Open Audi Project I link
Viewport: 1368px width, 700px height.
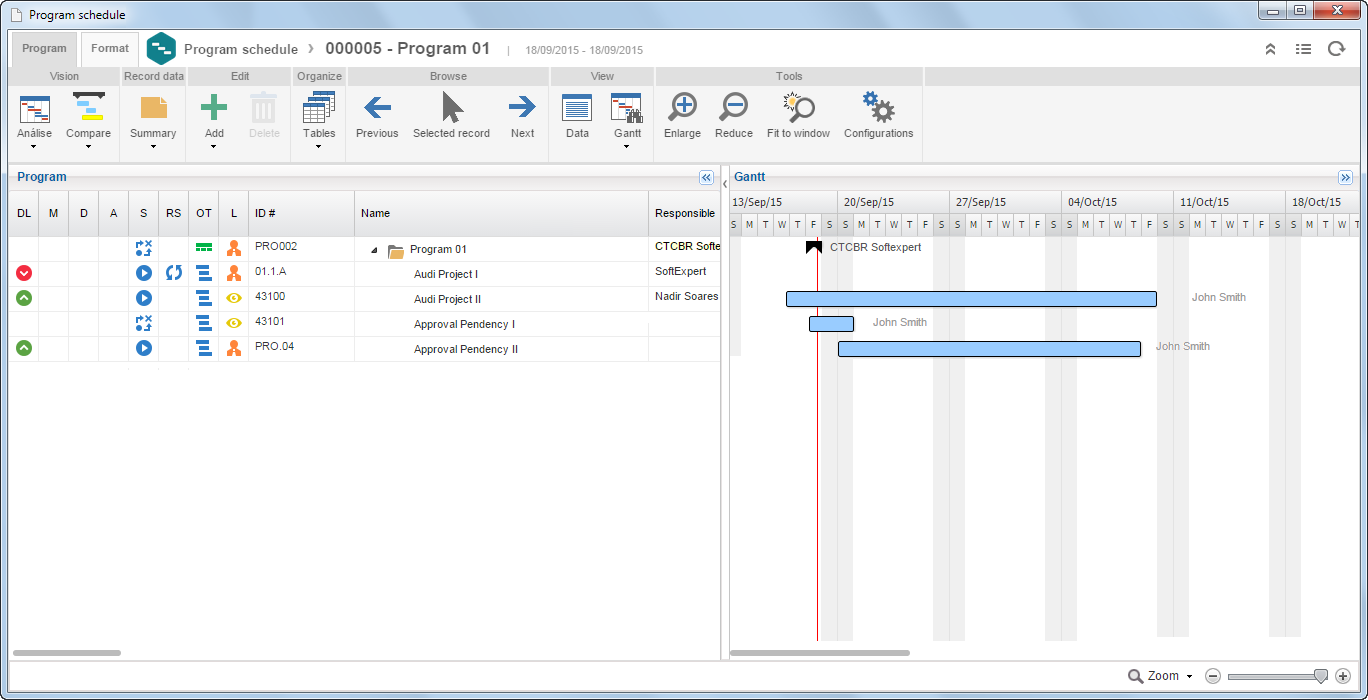tap(446, 274)
